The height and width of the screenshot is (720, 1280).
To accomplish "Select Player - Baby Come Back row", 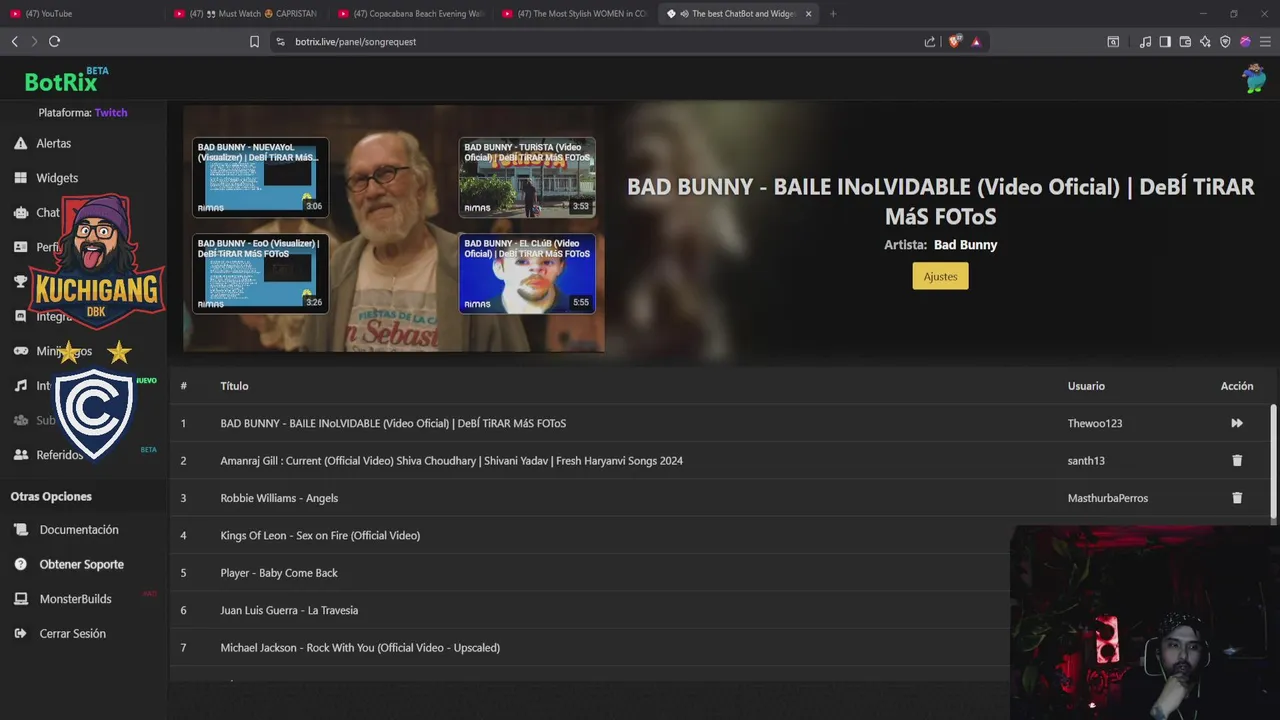I will point(279,573).
